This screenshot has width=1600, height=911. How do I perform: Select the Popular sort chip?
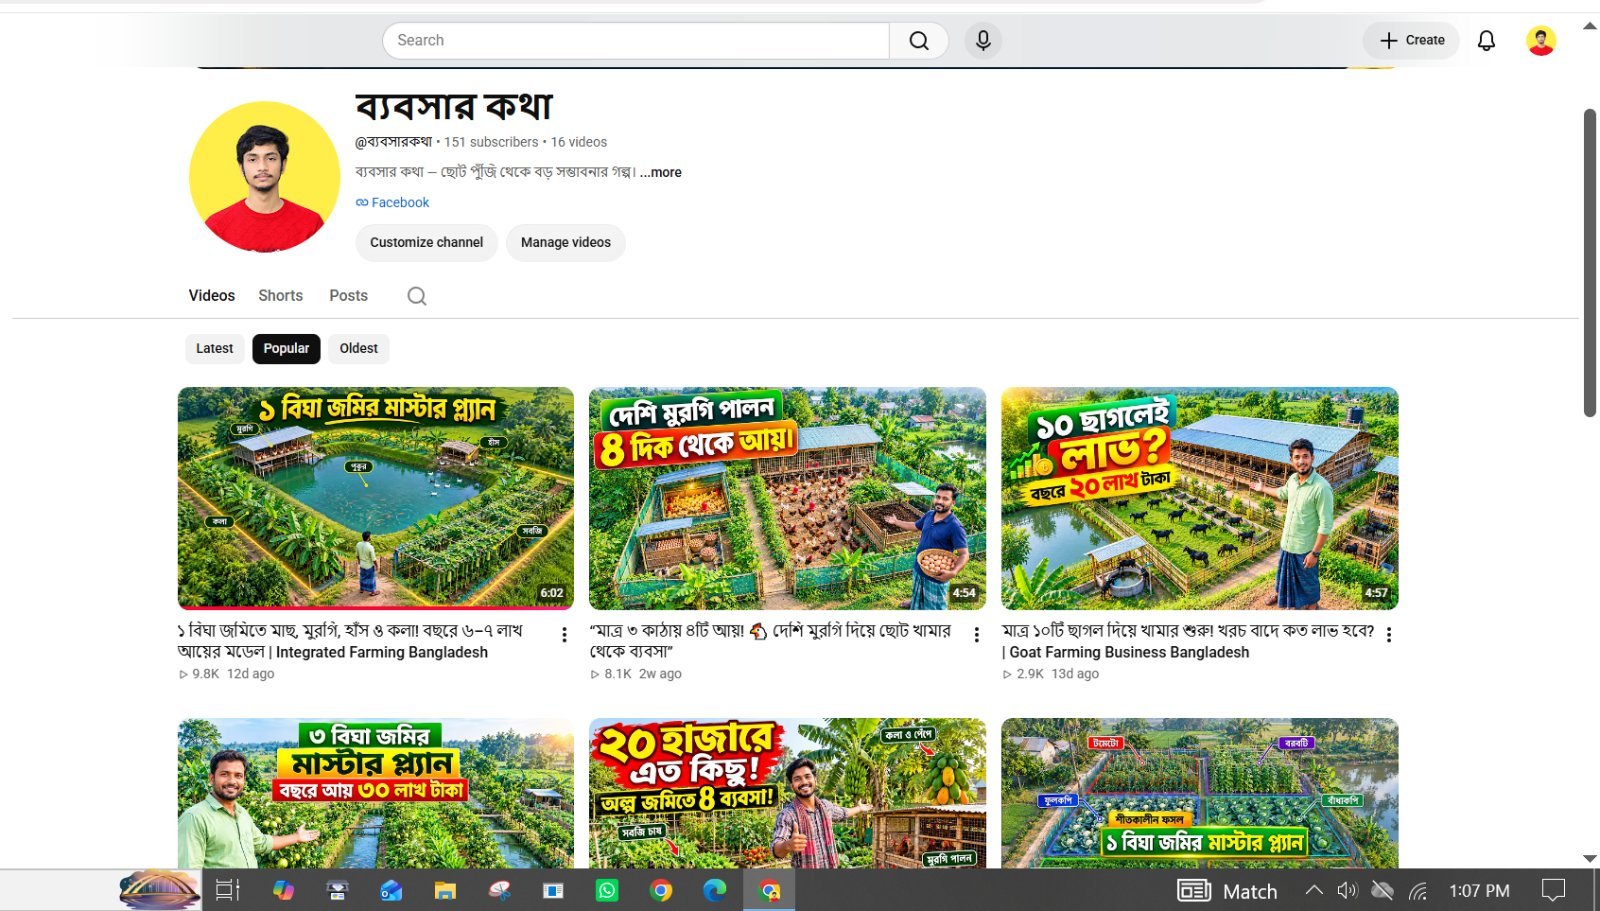pos(286,348)
